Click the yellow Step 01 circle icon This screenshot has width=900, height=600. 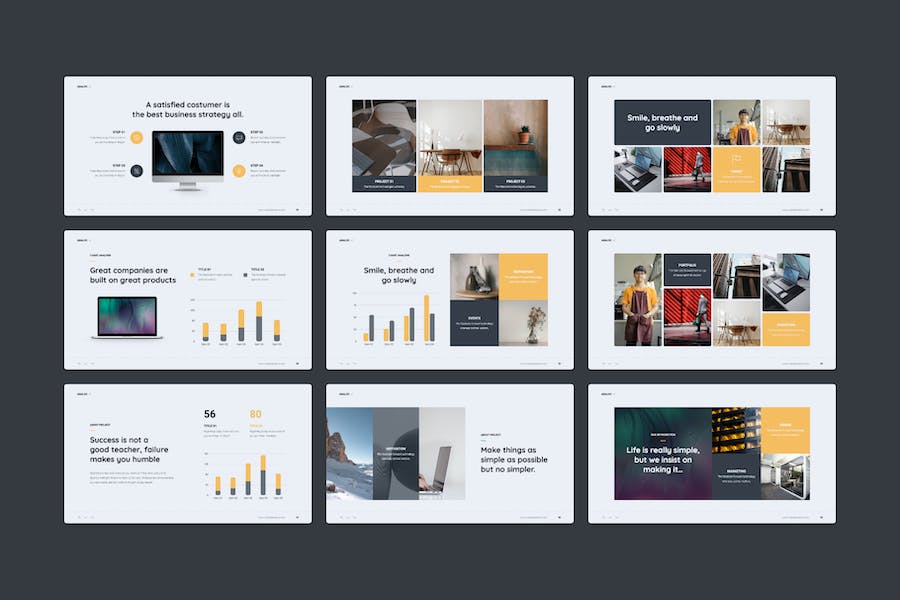pos(137,137)
